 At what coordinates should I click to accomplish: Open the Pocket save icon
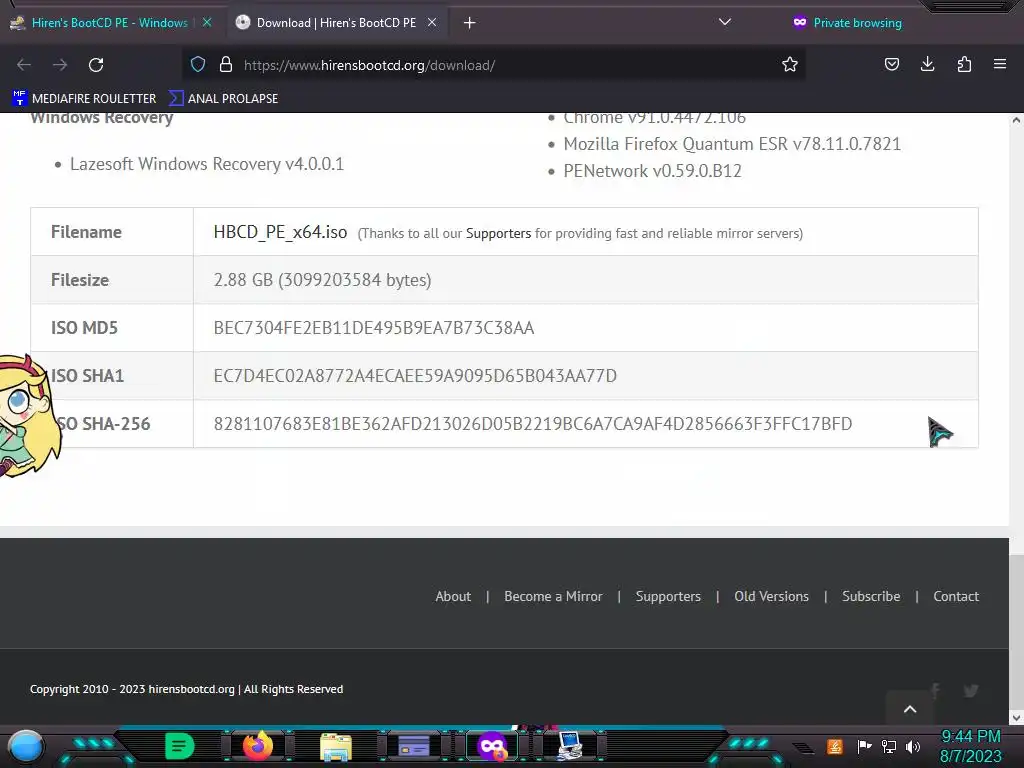(891, 64)
